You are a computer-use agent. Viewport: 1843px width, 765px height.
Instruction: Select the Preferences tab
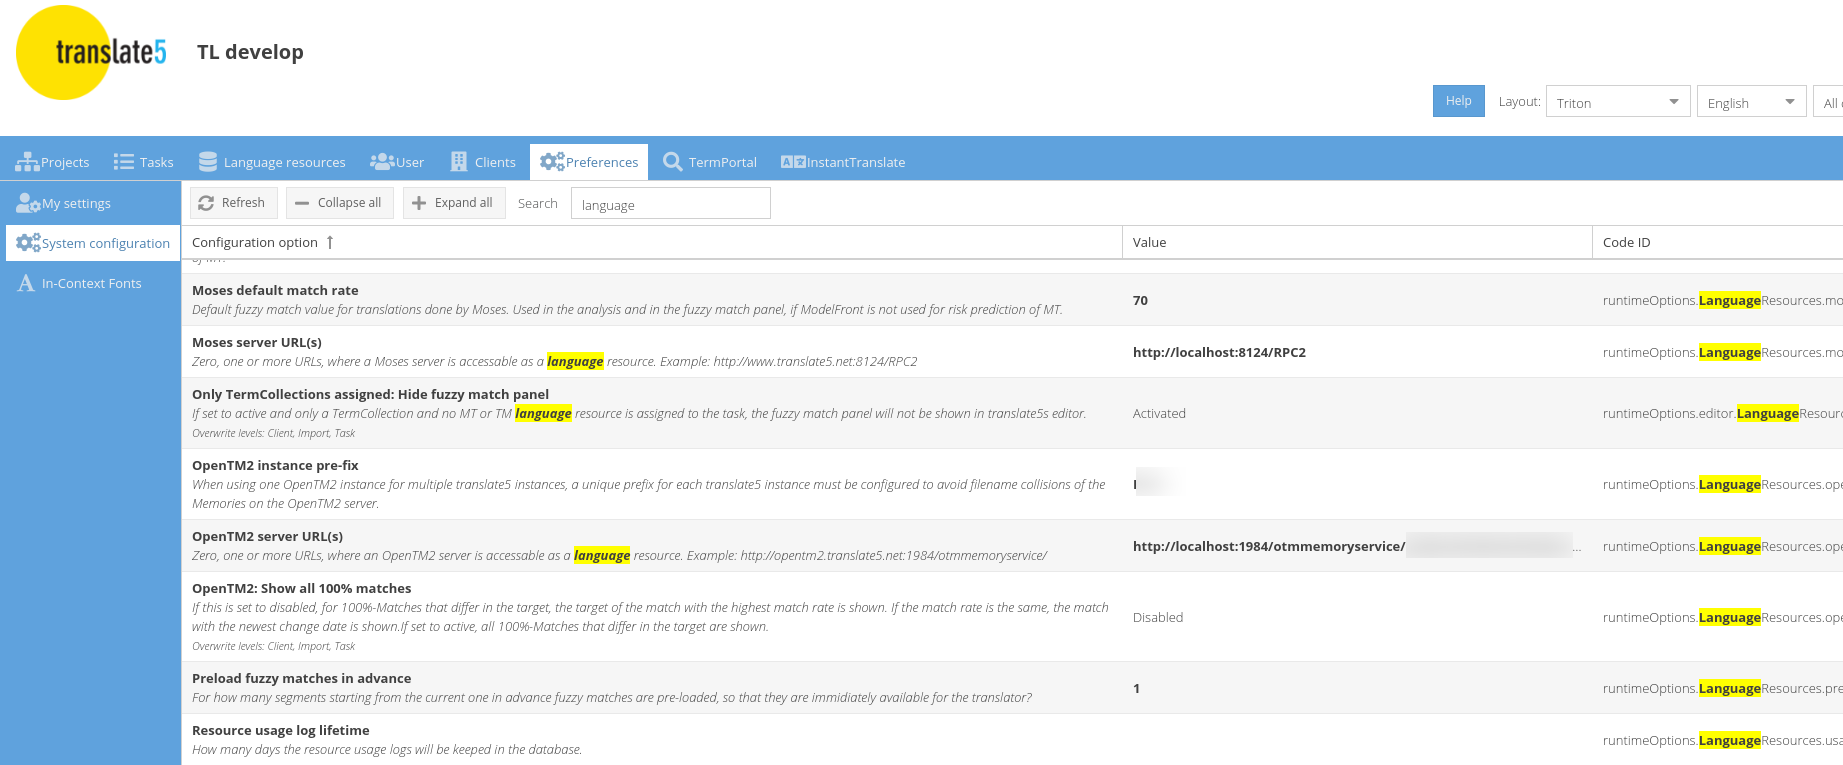[589, 162]
